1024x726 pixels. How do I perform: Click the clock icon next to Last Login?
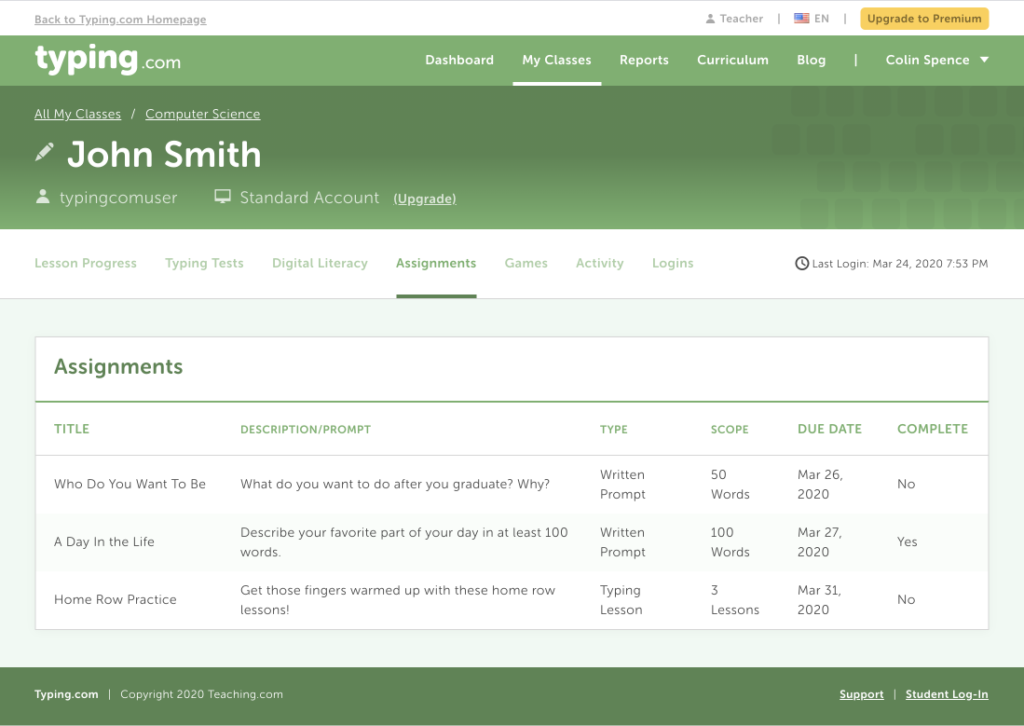(x=801, y=263)
